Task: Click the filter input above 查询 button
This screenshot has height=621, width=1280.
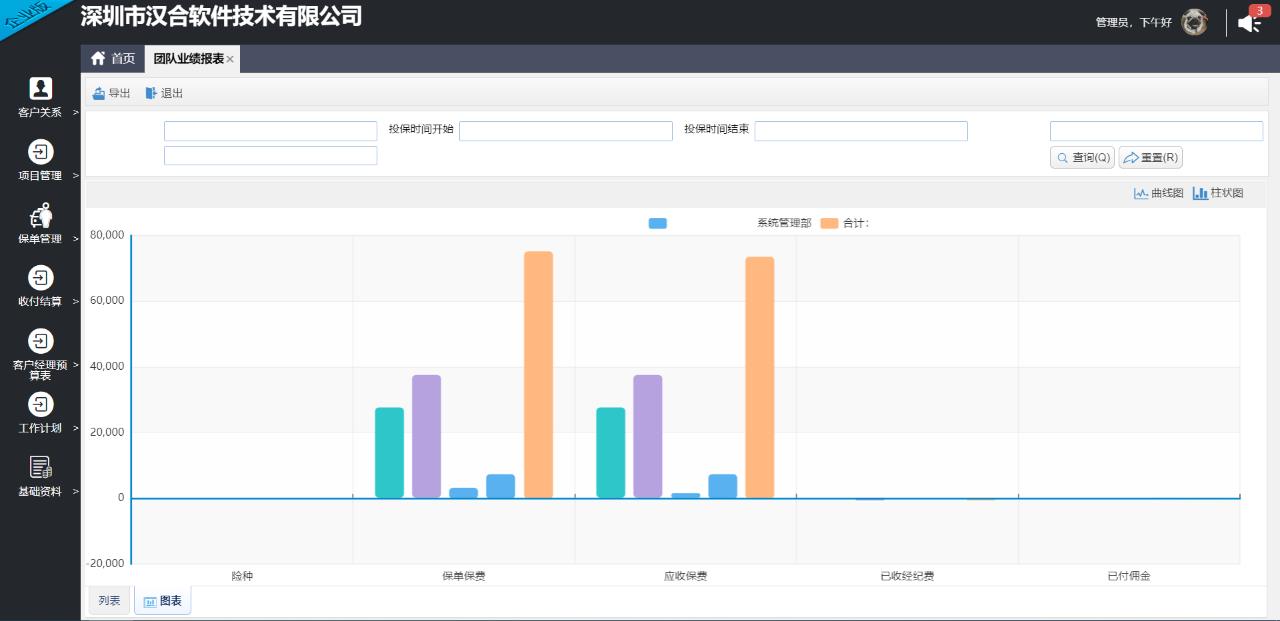Action: (x=1156, y=131)
